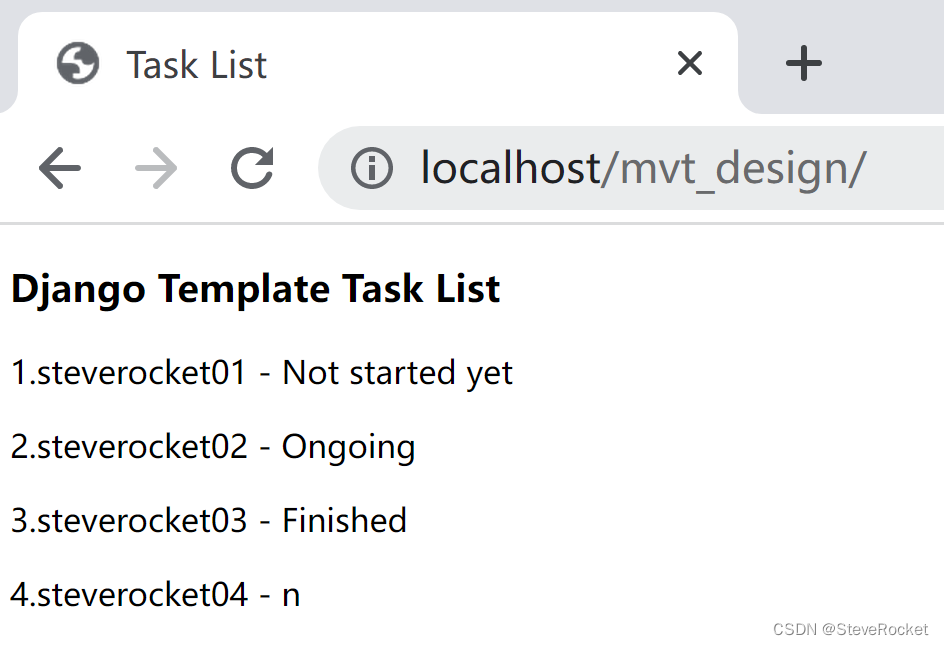This screenshot has width=944, height=645.
Task: Click the Ongoing status of steverocket02
Action: 348,447
